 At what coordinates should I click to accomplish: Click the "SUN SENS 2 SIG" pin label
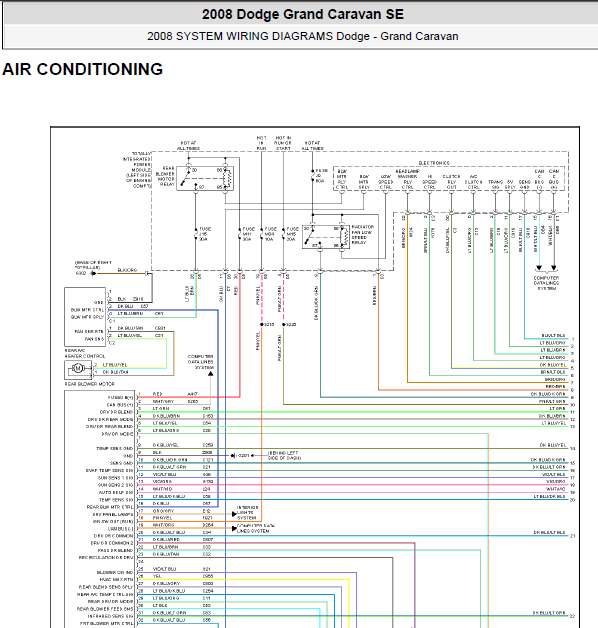116,485
